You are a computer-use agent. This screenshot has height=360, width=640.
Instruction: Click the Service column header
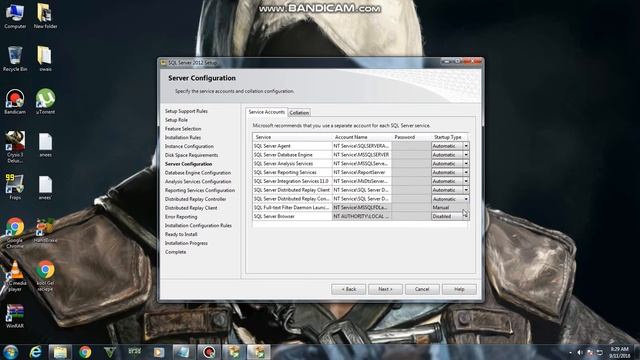[x=292, y=137]
